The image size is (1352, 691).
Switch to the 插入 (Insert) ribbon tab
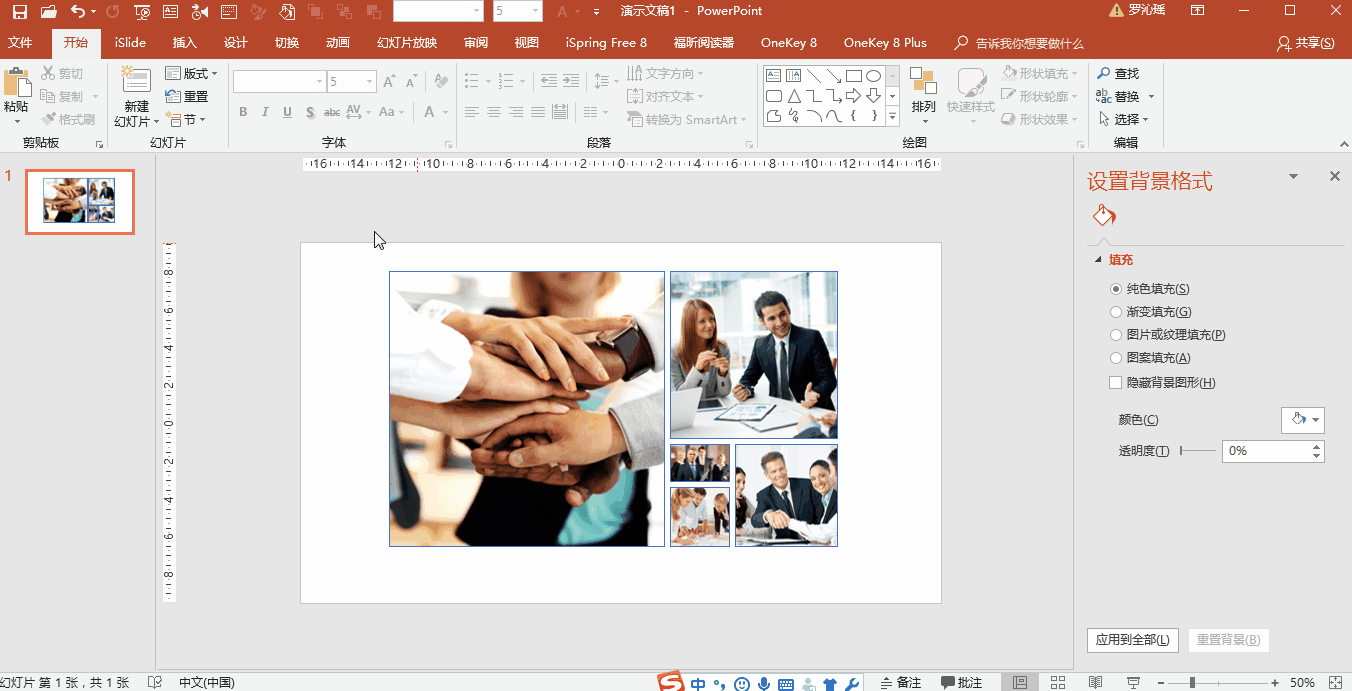coord(184,43)
